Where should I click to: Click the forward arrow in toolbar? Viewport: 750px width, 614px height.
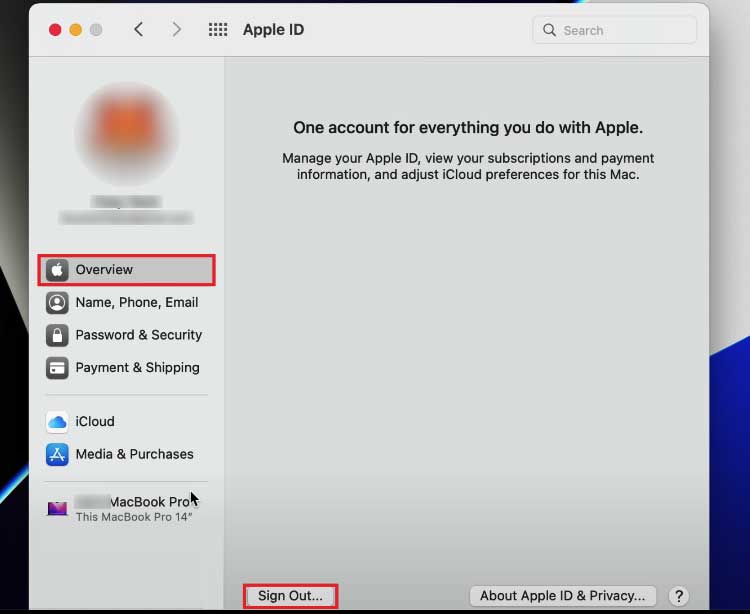coord(176,30)
